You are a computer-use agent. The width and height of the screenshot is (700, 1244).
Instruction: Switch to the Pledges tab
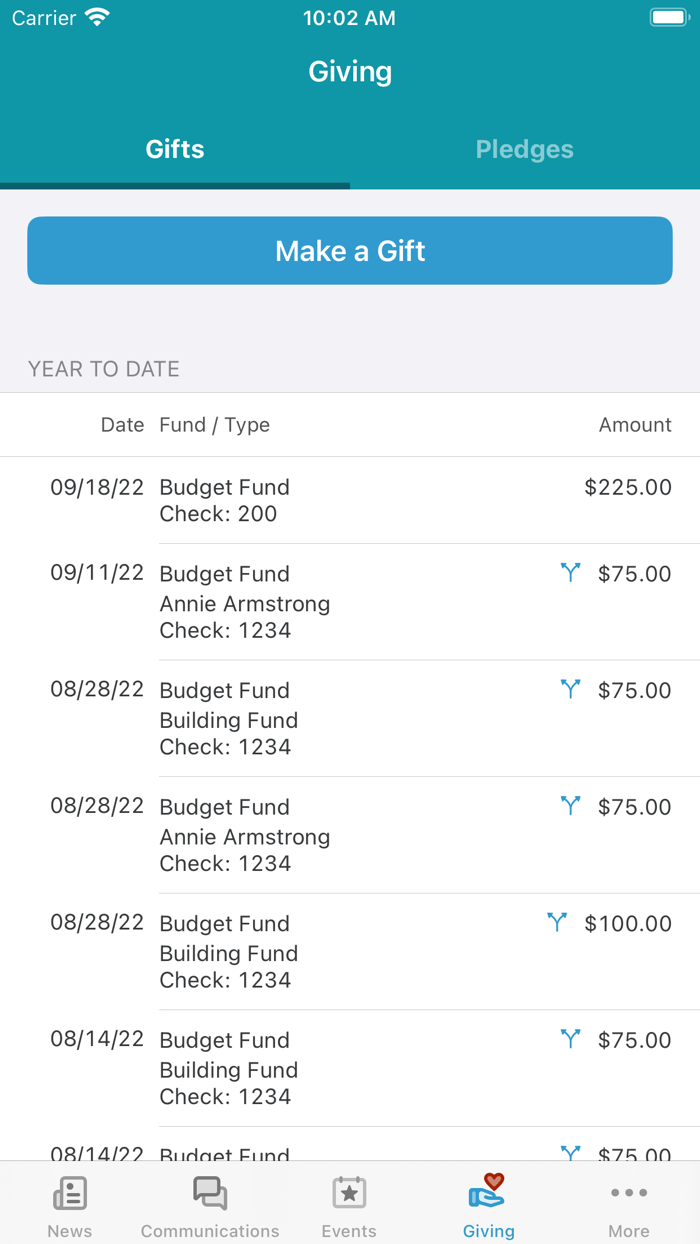(525, 150)
